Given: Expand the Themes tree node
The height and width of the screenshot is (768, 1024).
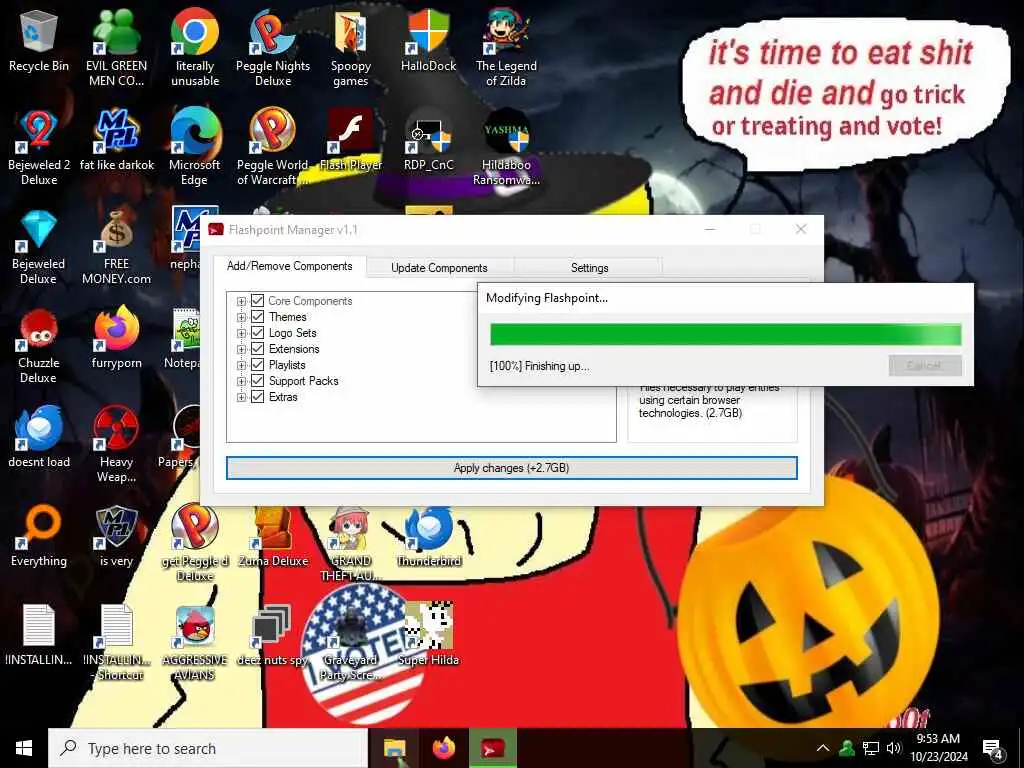Looking at the screenshot, I should 241,317.
